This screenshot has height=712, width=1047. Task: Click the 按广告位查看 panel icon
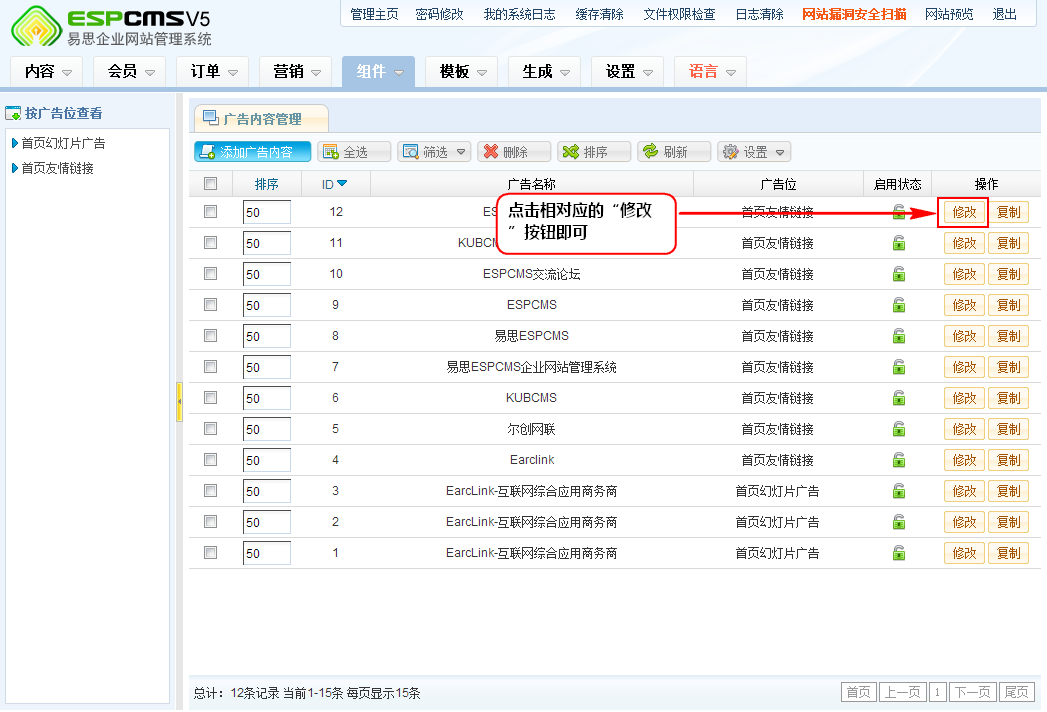pyautogui.click(x=13, y=114)
